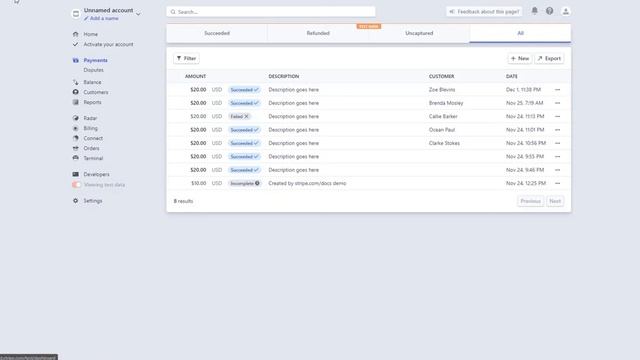Open the Home sidebar item
640x360 pixels.
[x=90, y=34]
